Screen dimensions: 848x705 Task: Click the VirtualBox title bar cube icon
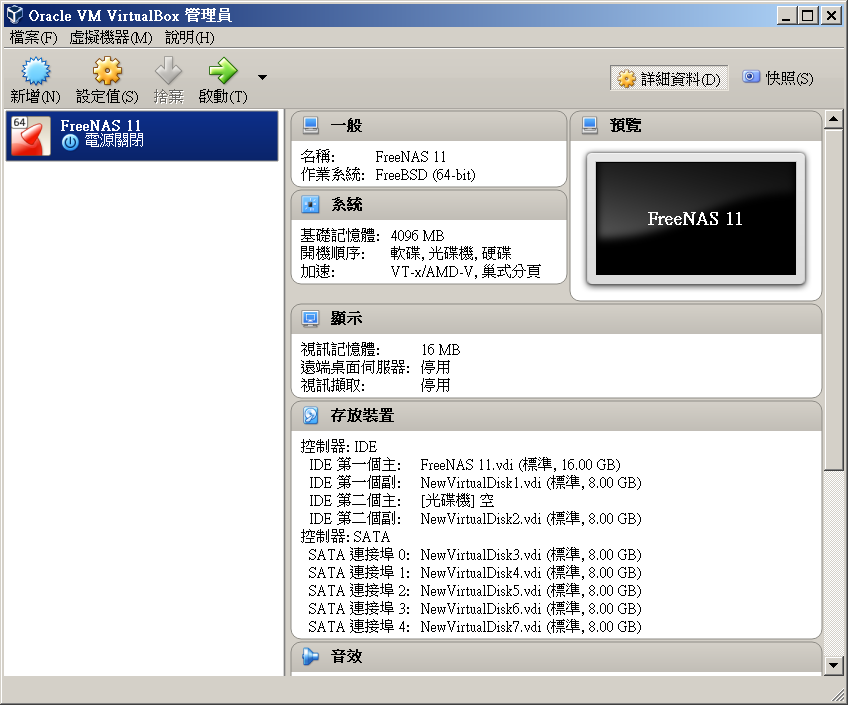click(x=15, y=15)
